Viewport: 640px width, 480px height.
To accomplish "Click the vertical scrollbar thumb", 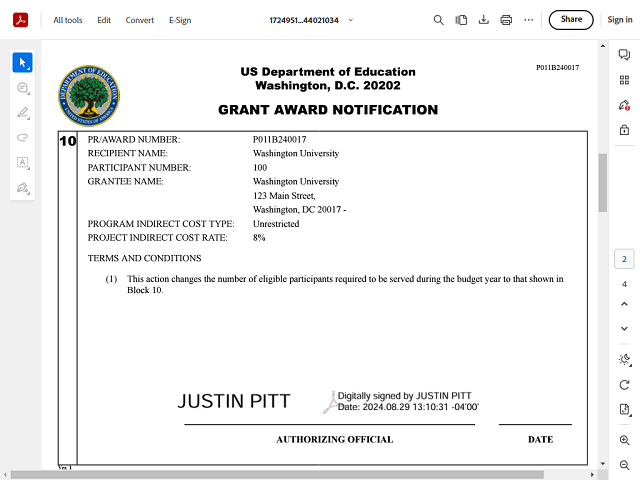I will pyautogui.click(x=602, y=182).
